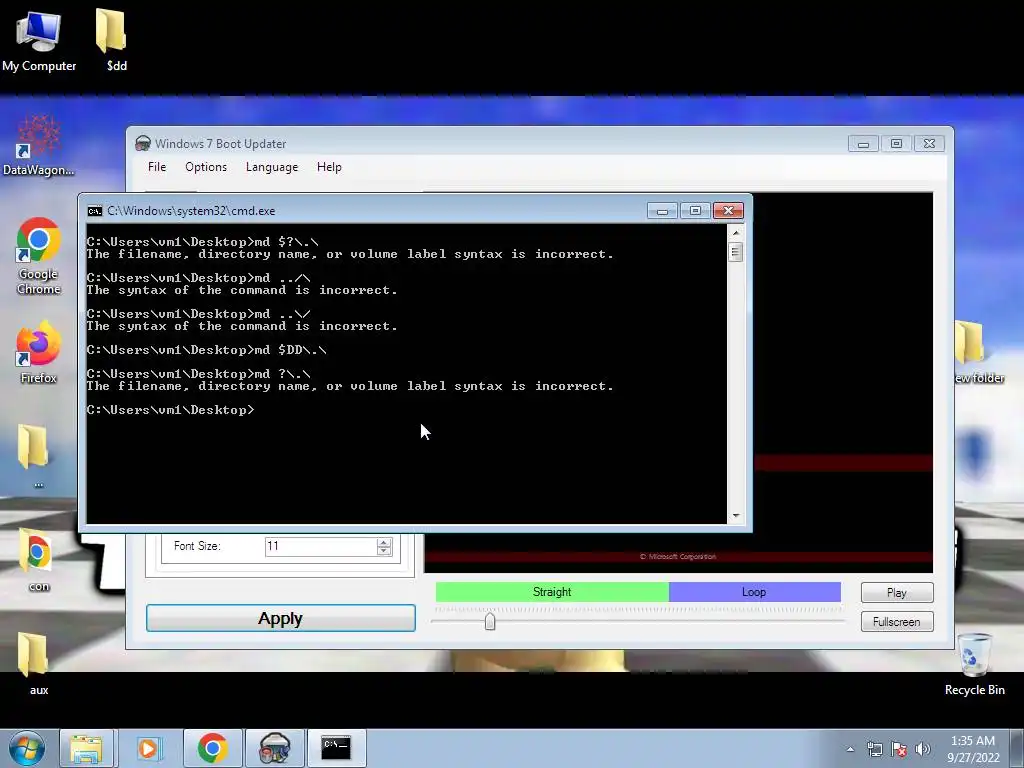Image resolution: width=1024 pixels, height=768 pixels.
Task: Click cmd scrollbar down arrow
Action: (x=736, y=515)
